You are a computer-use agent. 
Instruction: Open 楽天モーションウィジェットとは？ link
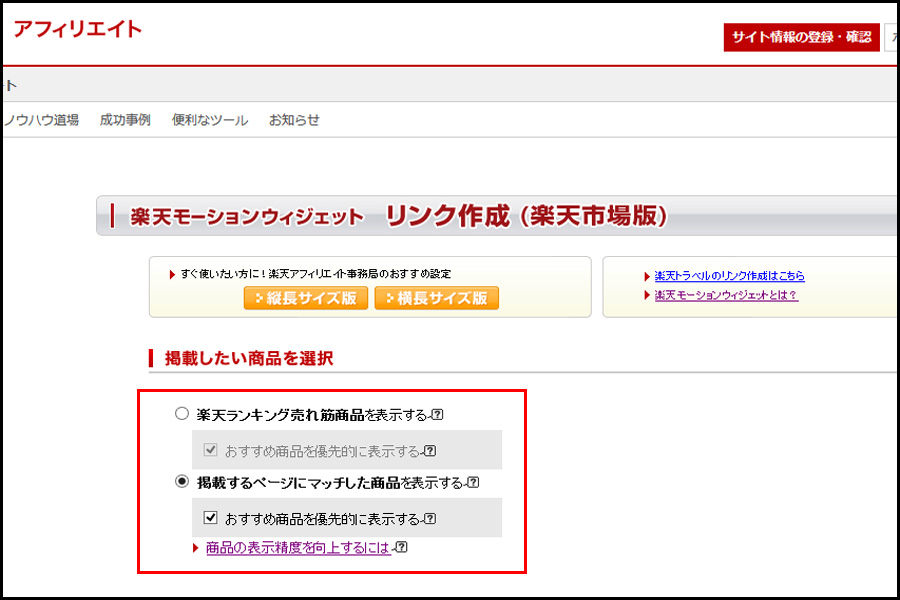726,295
